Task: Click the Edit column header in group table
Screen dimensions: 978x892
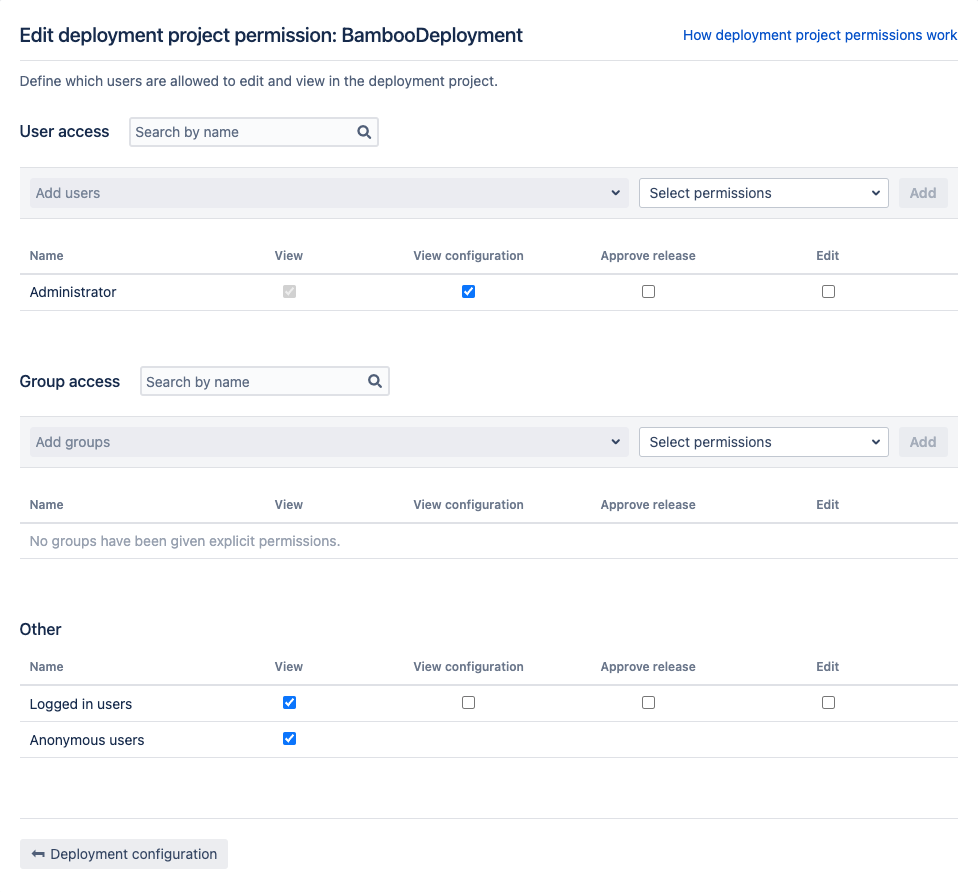Action: pos(828,505)
